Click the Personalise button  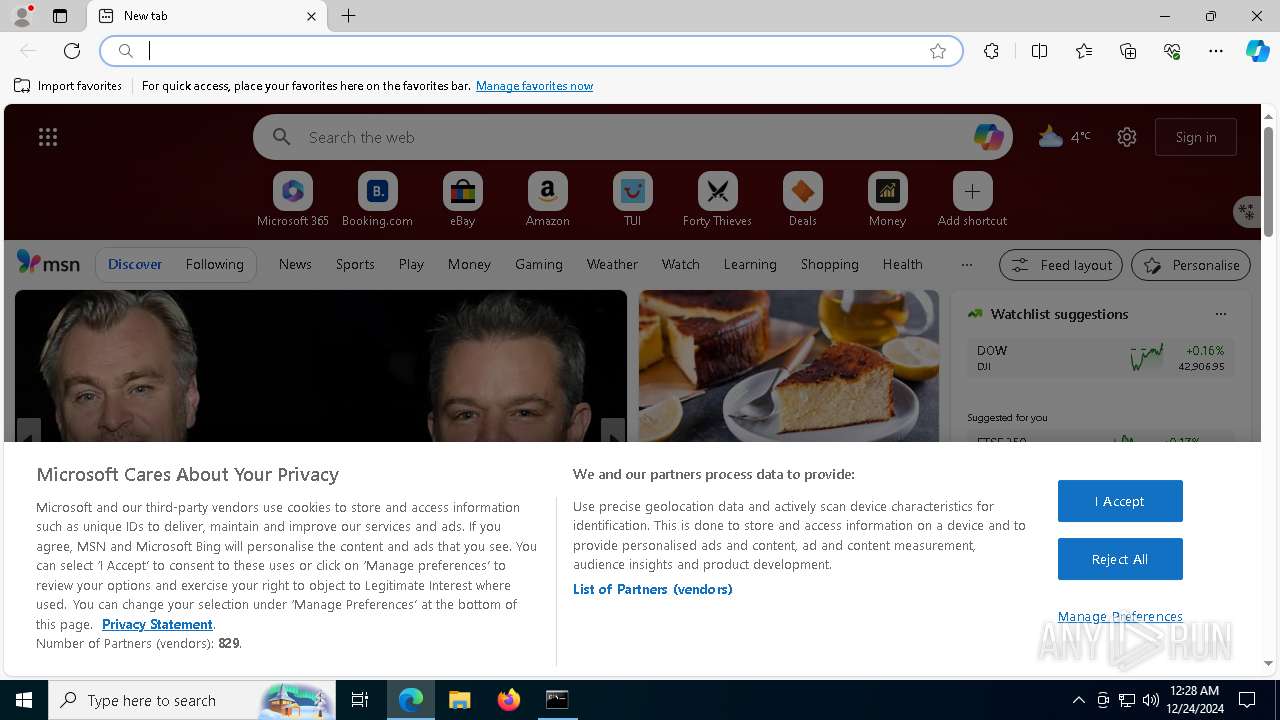click(1191, 265)
